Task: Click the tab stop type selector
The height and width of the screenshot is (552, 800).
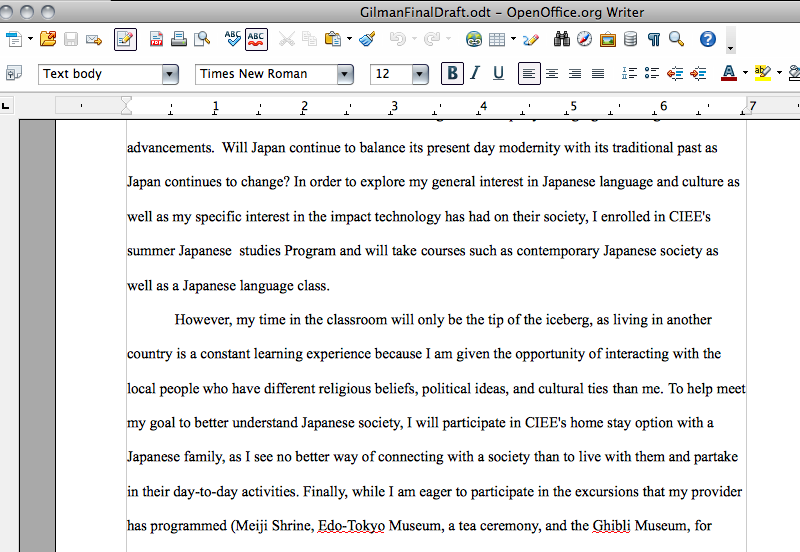Action: pos(6,106)
